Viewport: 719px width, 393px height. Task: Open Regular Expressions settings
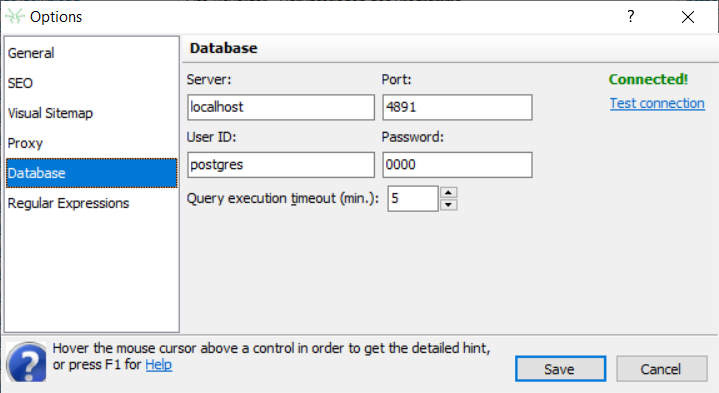click(91, 203)
